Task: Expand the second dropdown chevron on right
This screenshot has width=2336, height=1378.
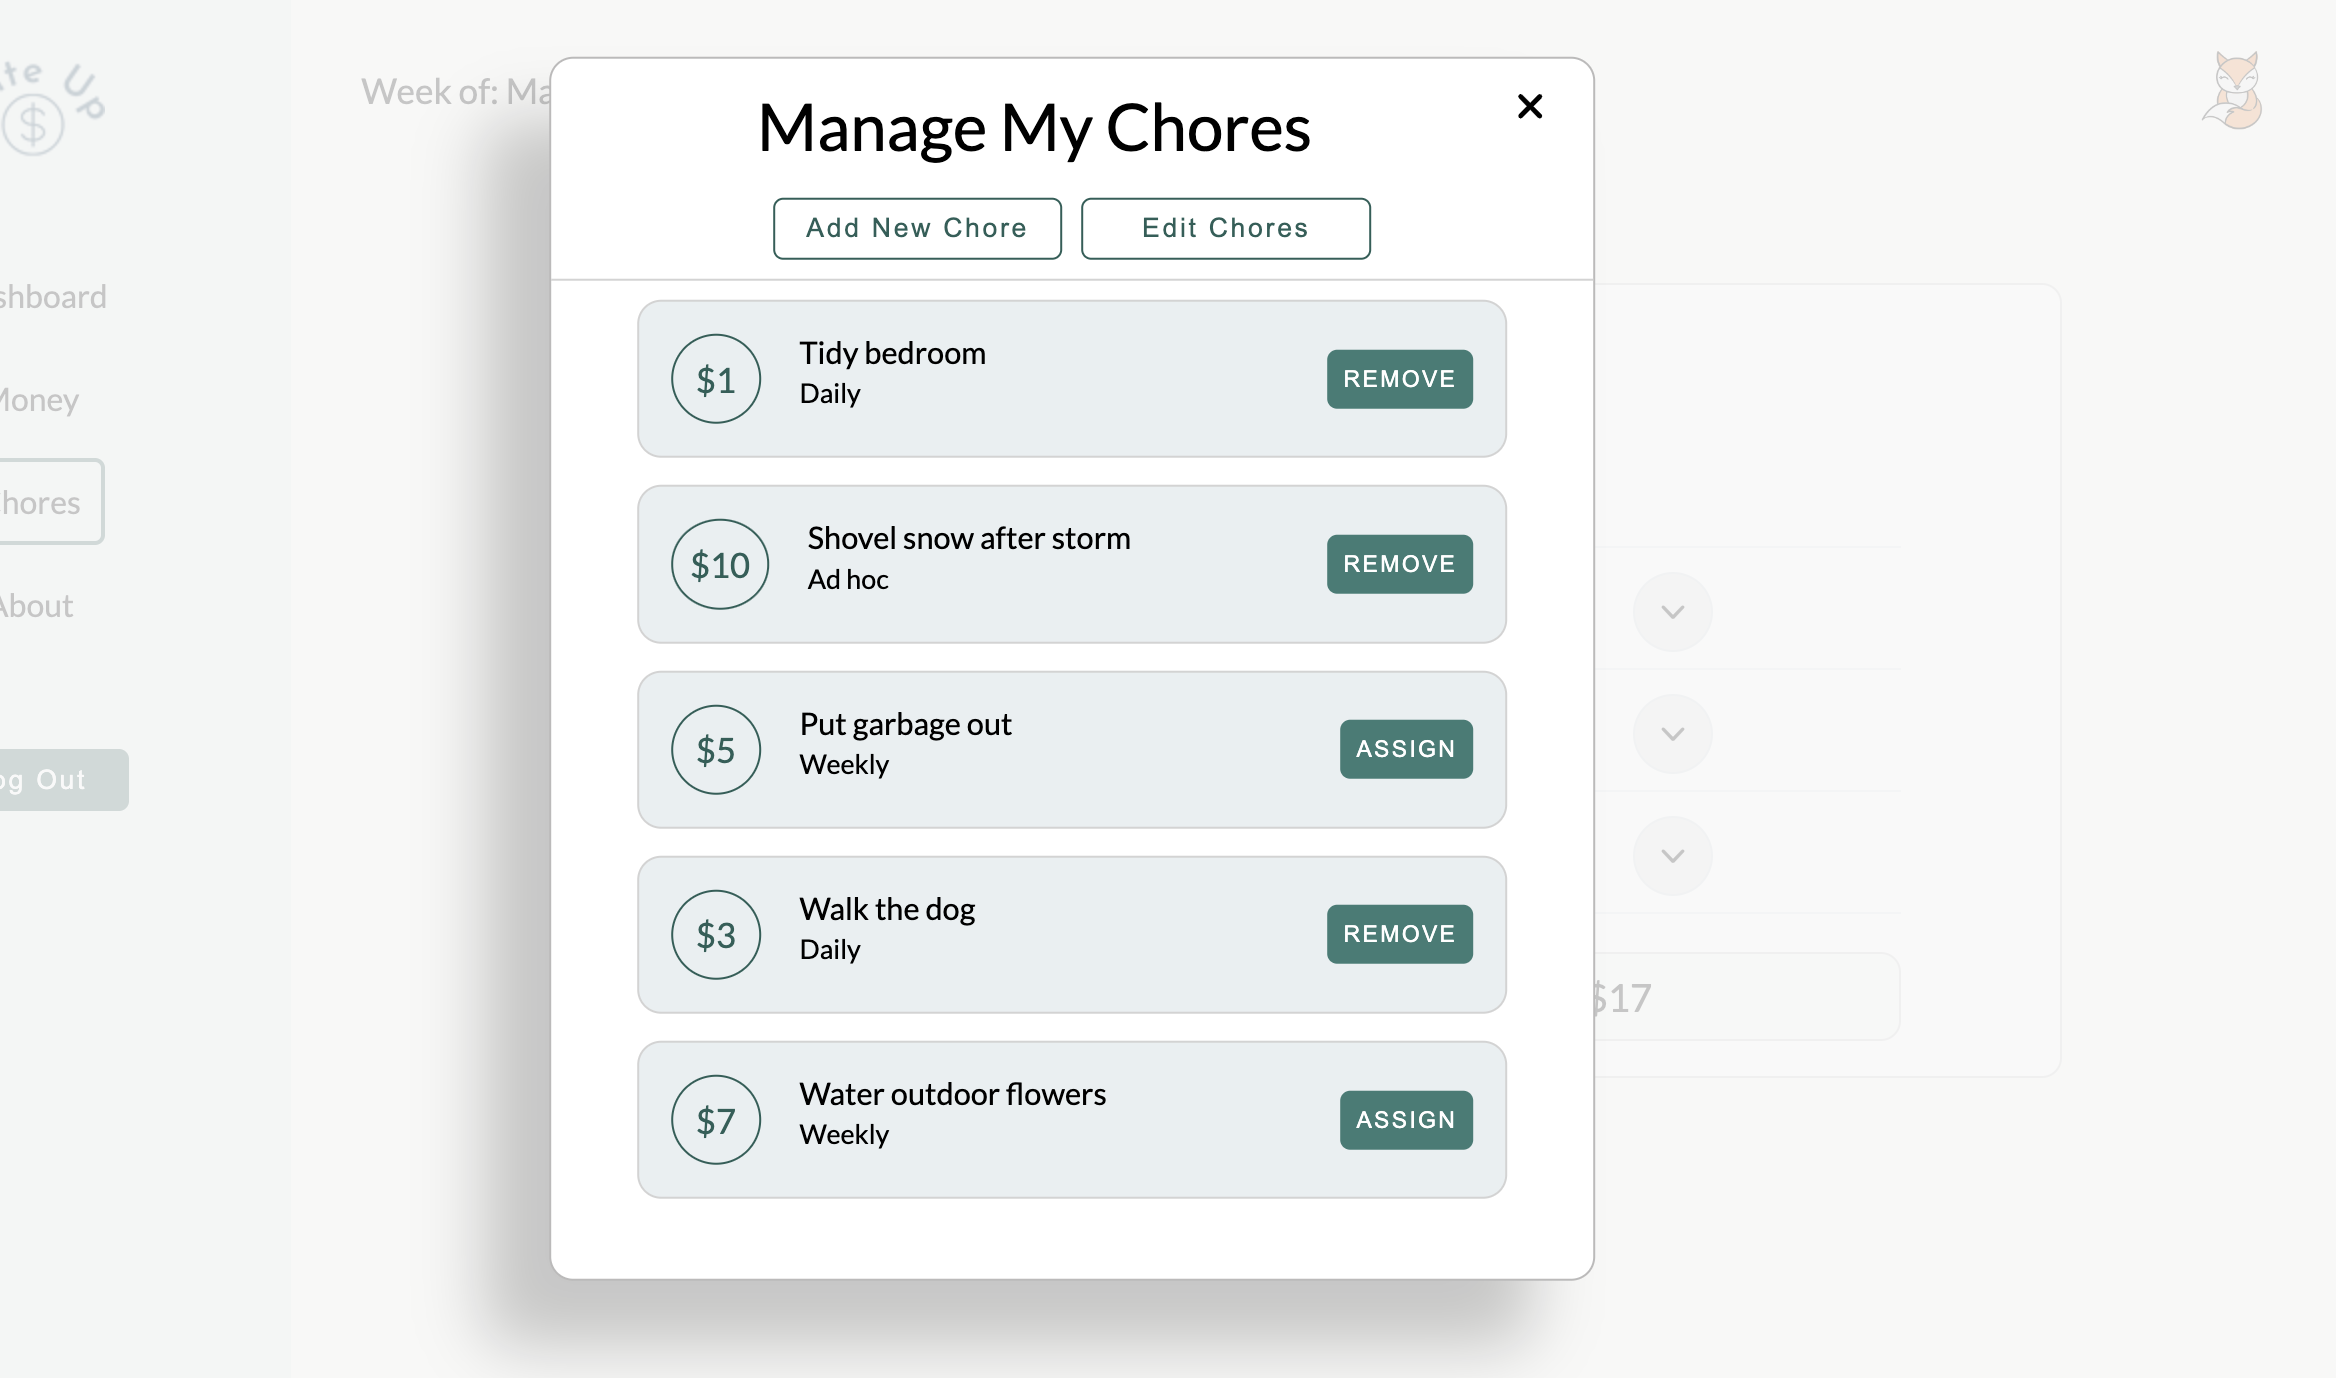Action: (x=1673, y=733)
